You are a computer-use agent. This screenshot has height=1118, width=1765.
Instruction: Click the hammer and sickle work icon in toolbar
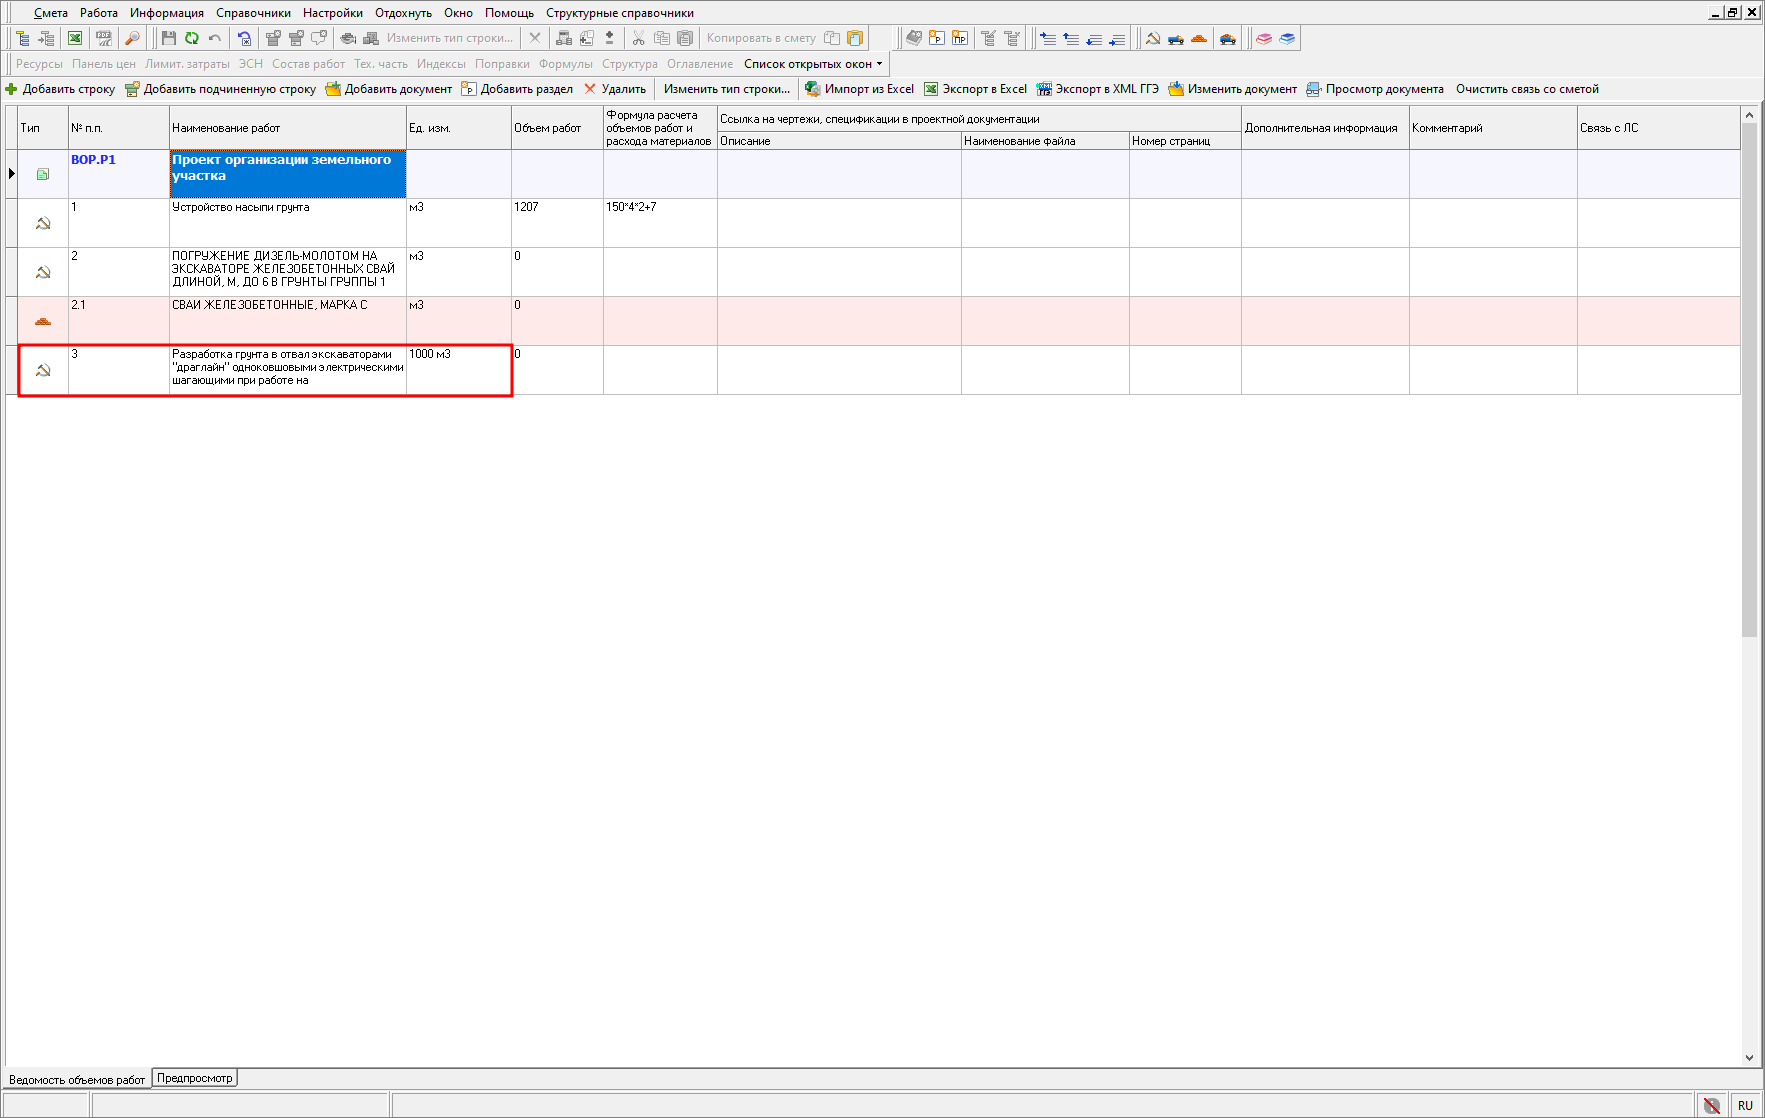pyautogui.click(x=1152, y=38)
